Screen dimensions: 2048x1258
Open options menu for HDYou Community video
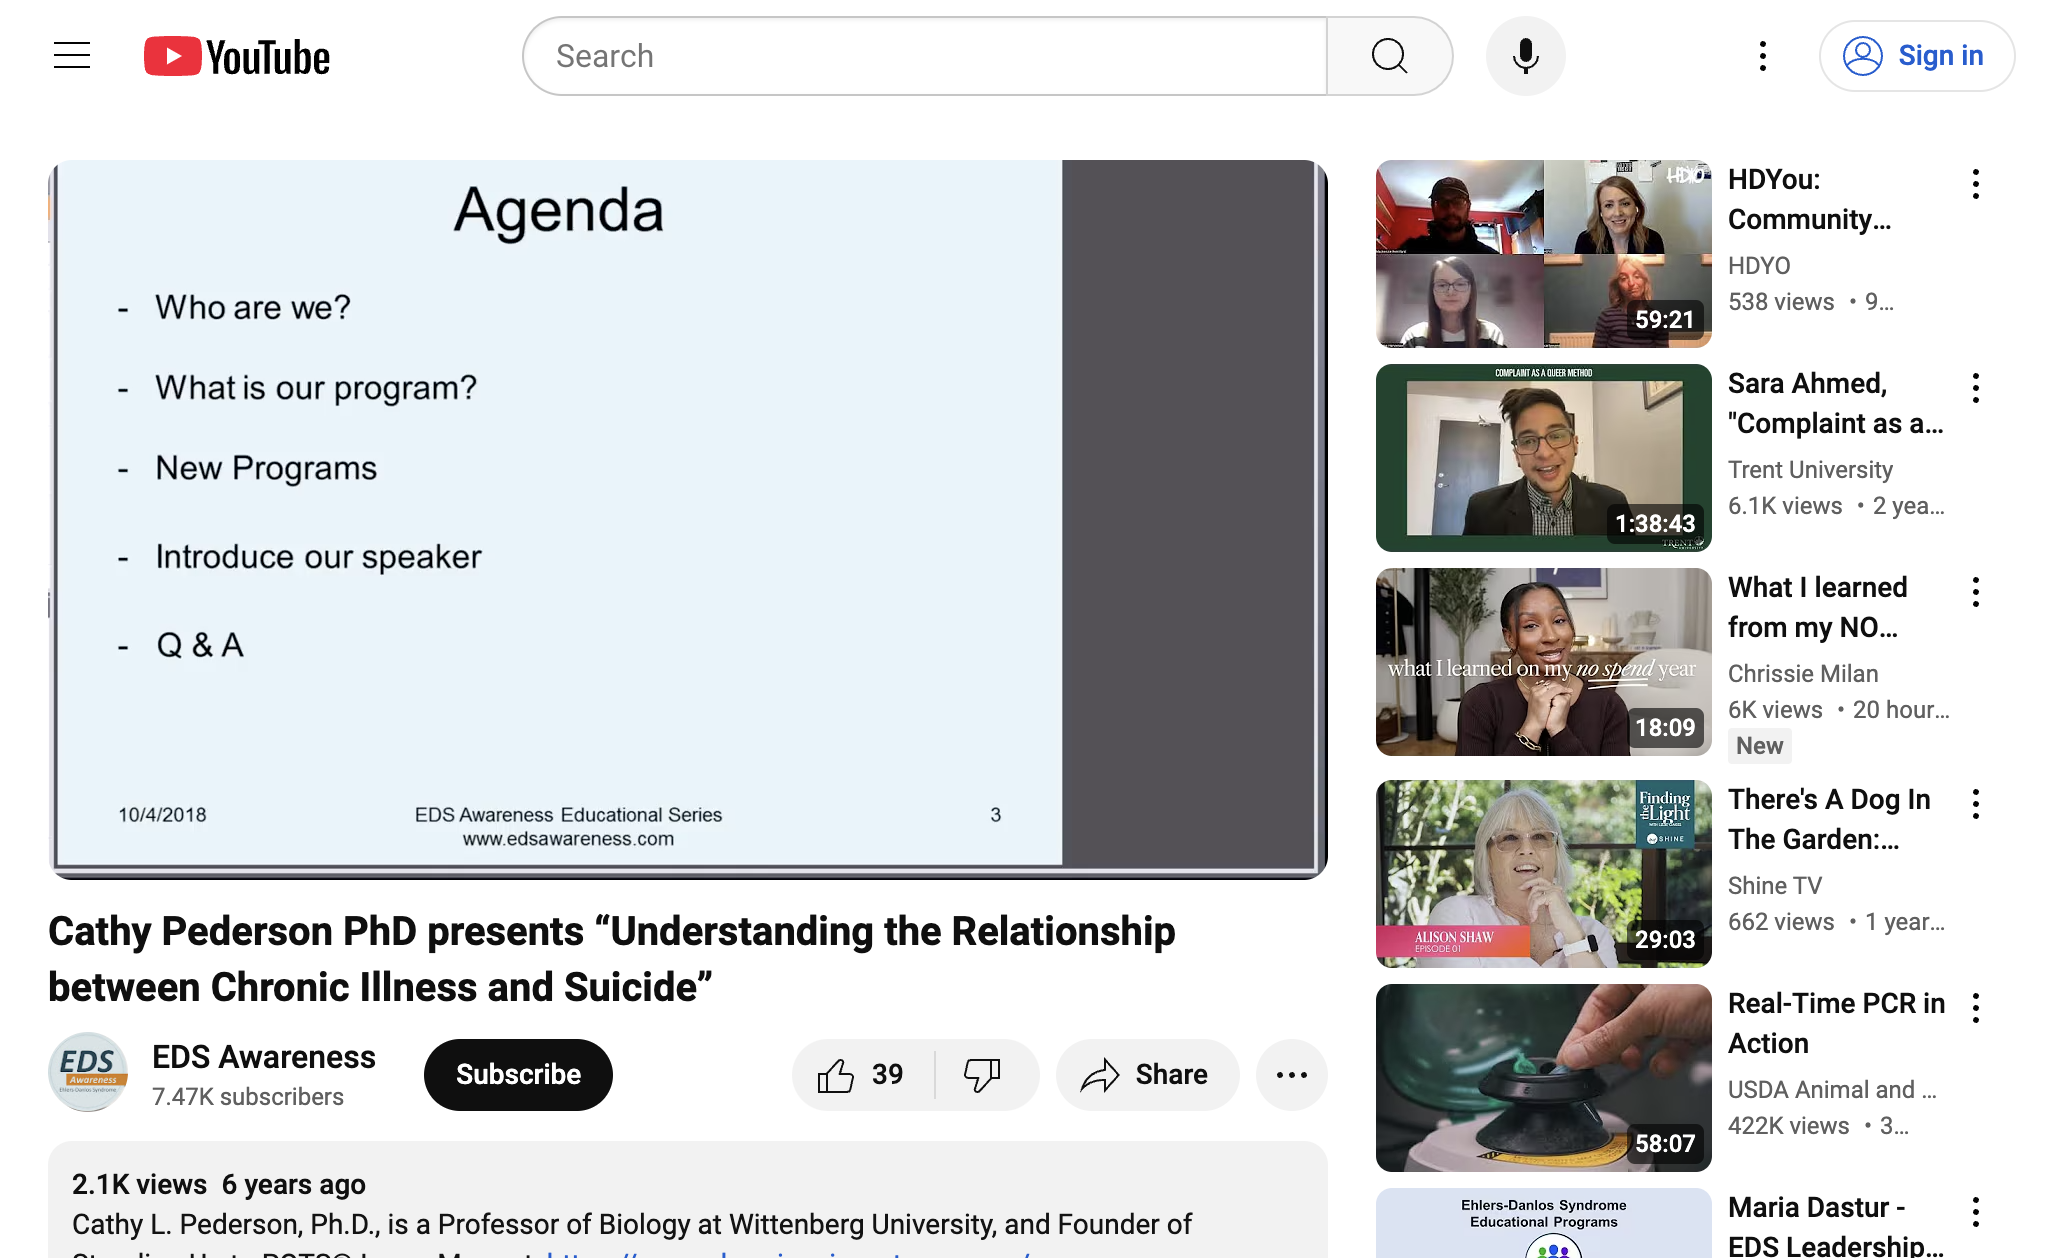click(1976, 184)
